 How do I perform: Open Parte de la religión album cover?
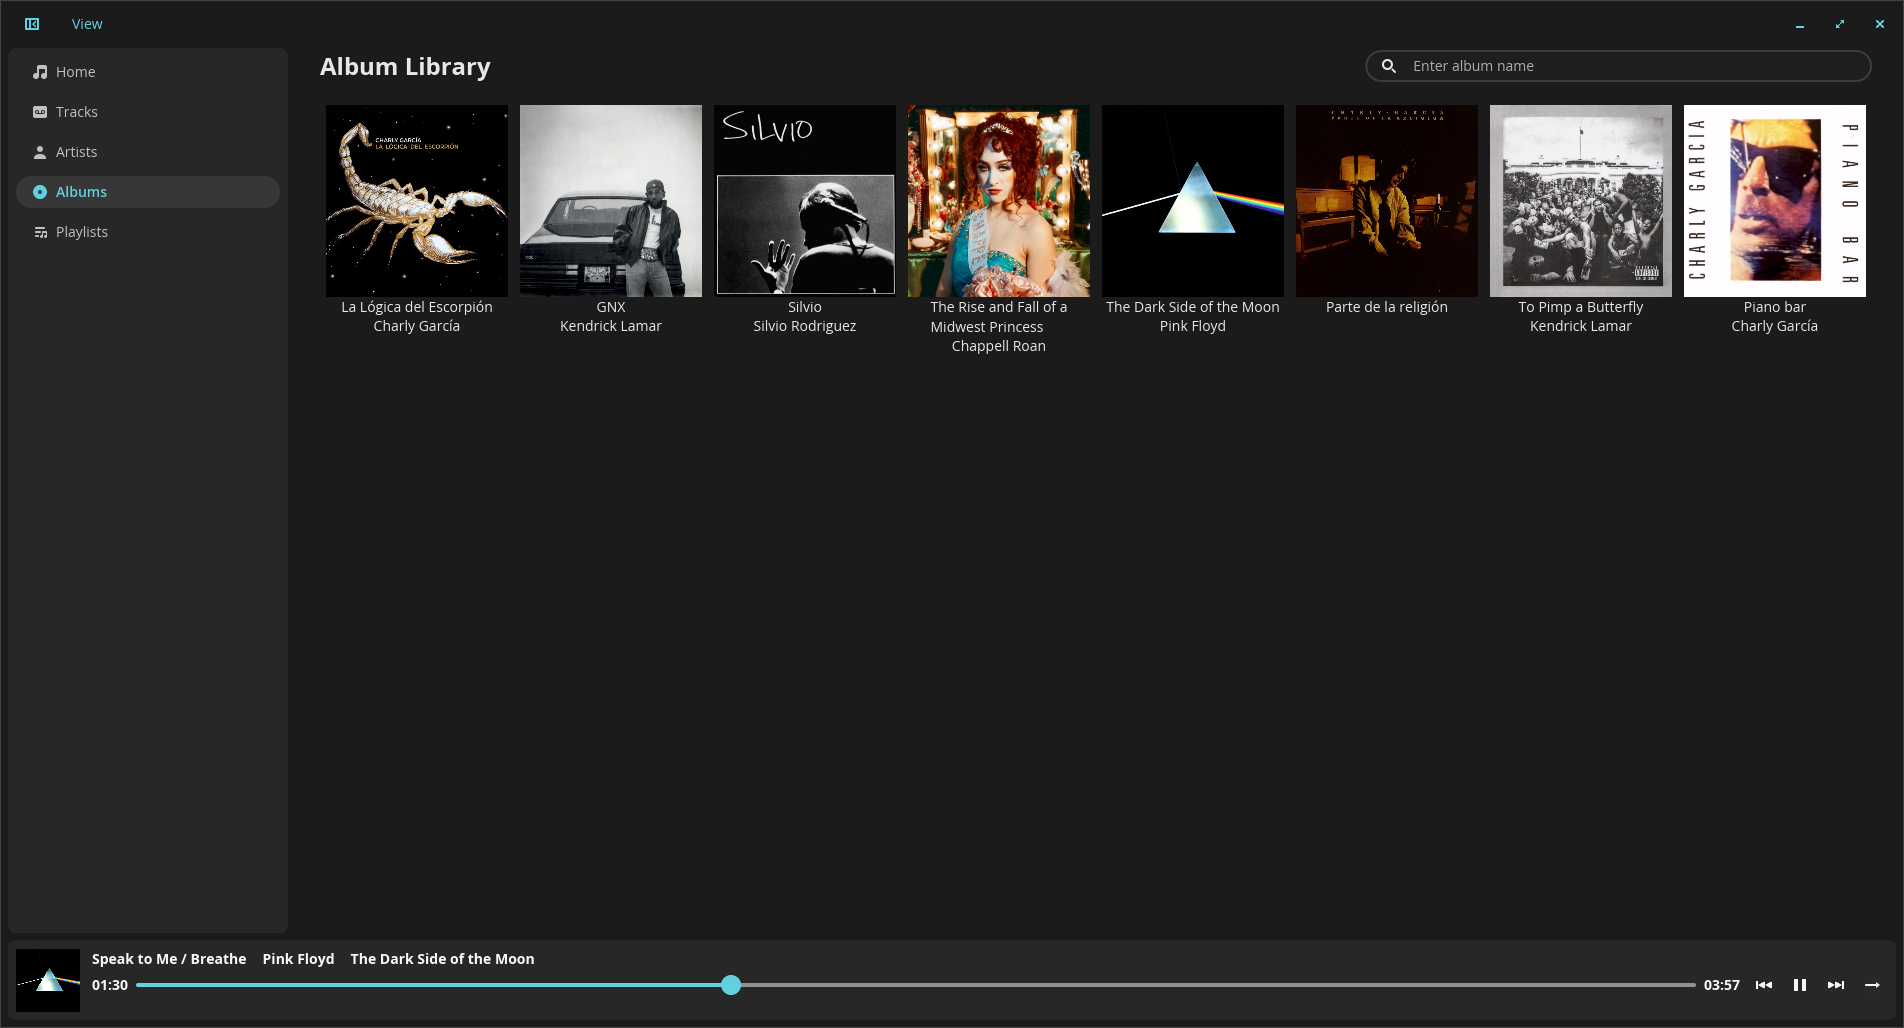(x=1387, y=201)
